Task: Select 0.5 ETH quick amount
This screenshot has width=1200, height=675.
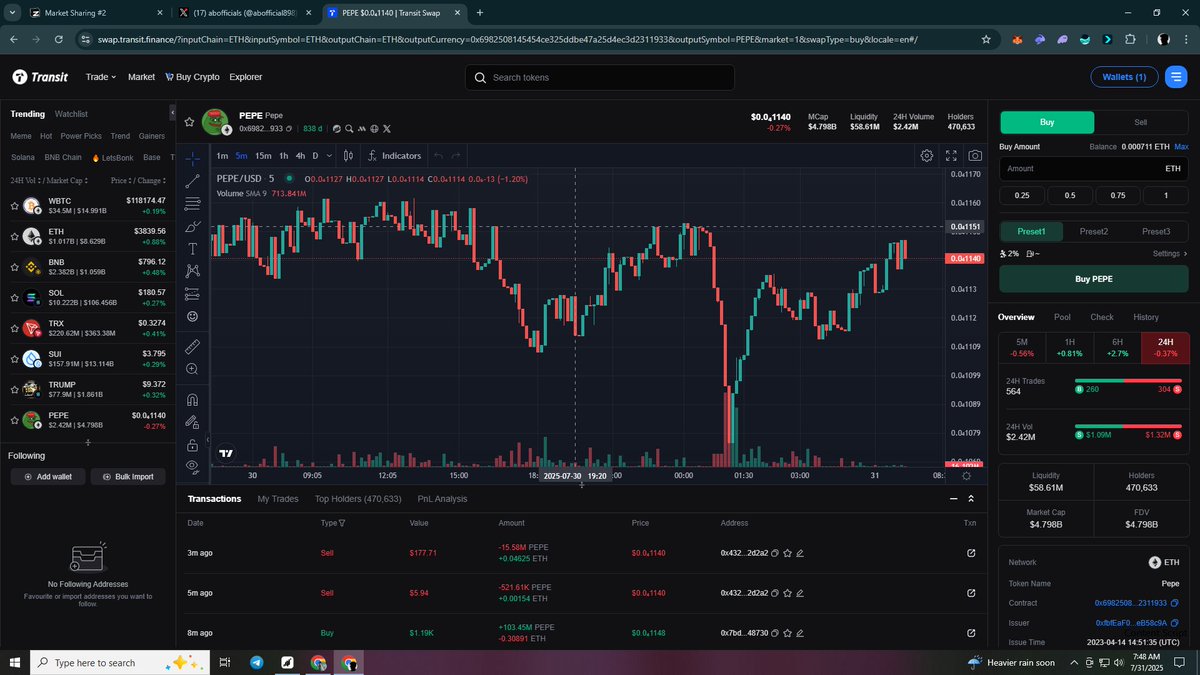Action: pyautogui.click(x=1070, y=195)
